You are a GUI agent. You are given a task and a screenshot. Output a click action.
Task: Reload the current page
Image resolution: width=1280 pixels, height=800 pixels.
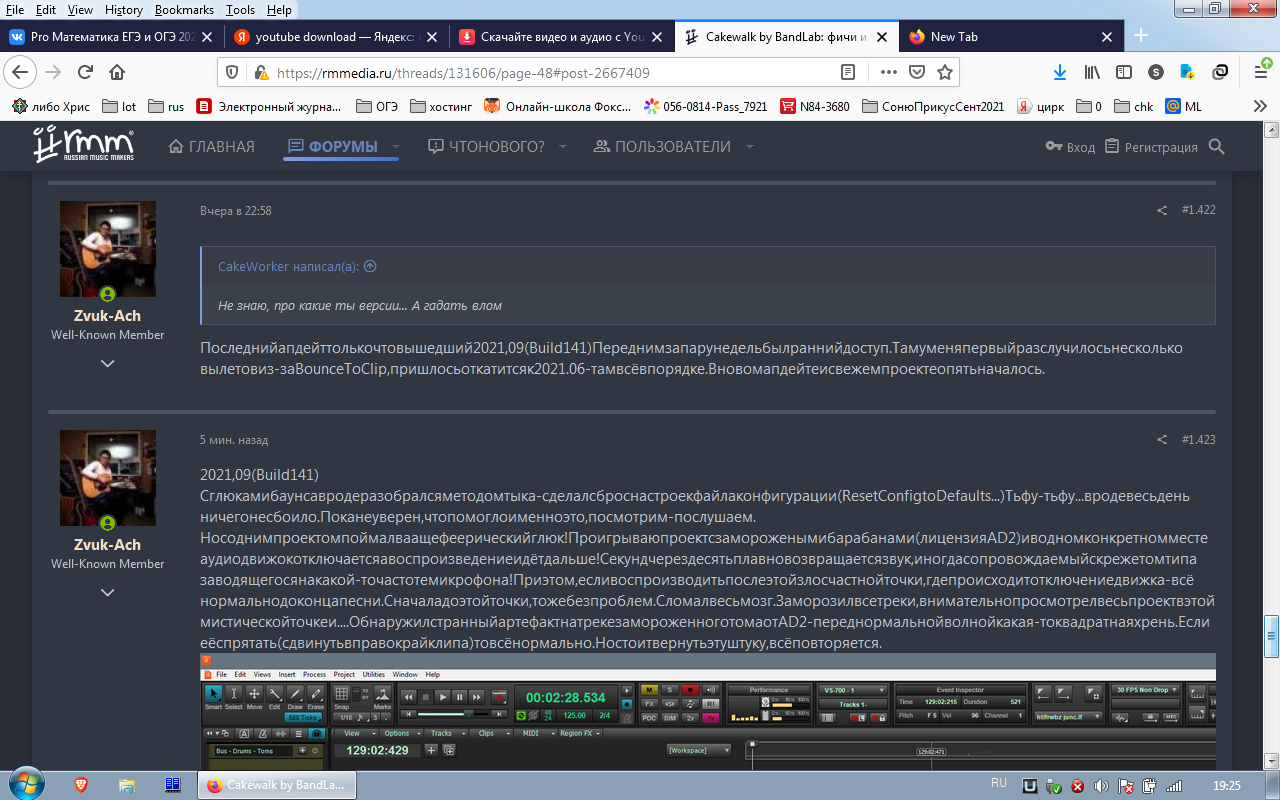pyautogui.click(x=85, y=72)
